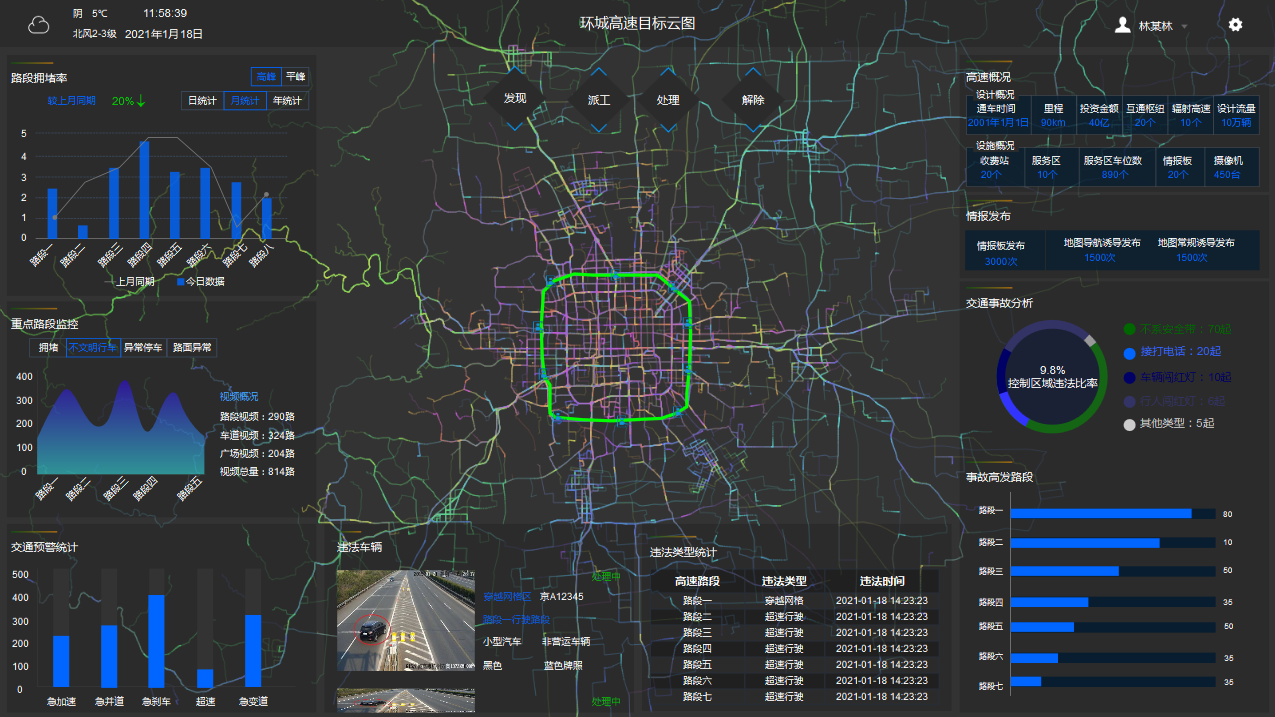Select the 解除 diamond icon
This screenshot has width=1275, height=717.
pyautogui.click(x=753, y=100)
